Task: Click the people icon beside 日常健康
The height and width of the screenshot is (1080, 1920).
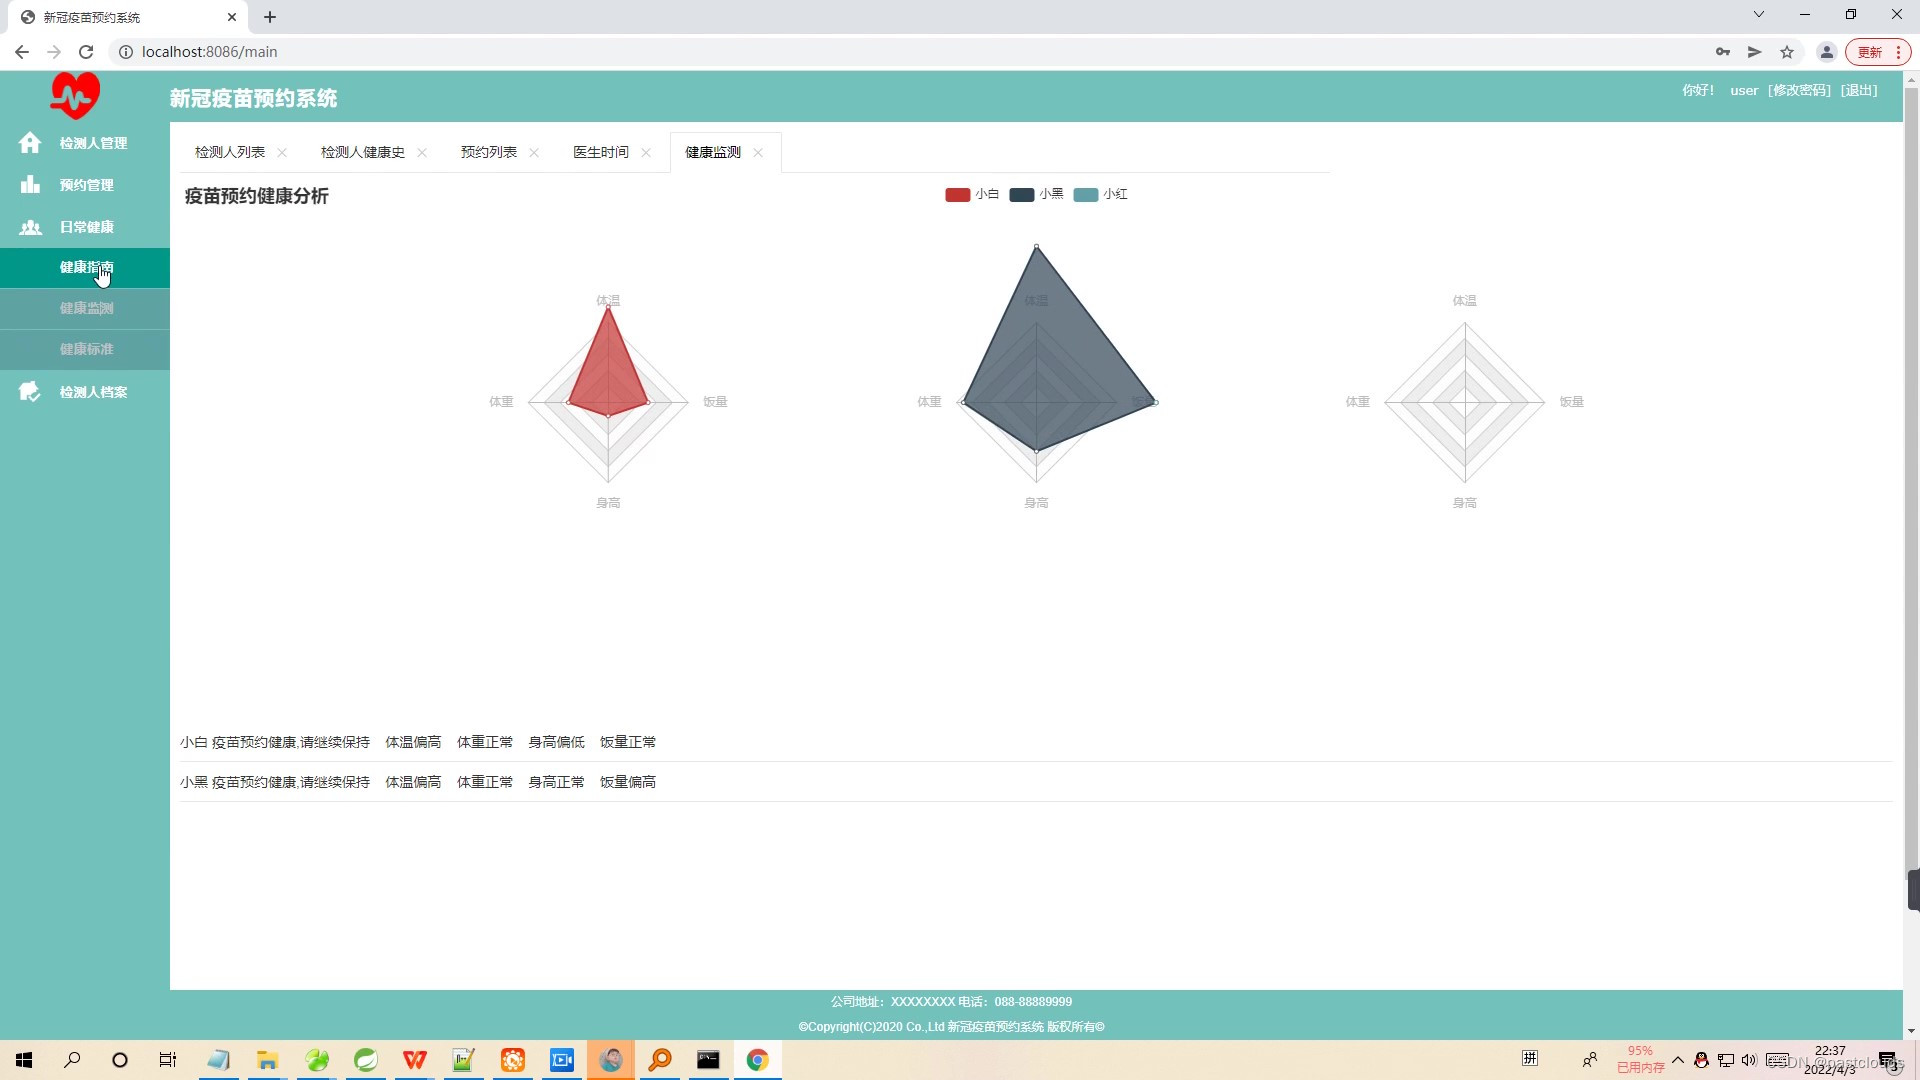Action: 30,227
